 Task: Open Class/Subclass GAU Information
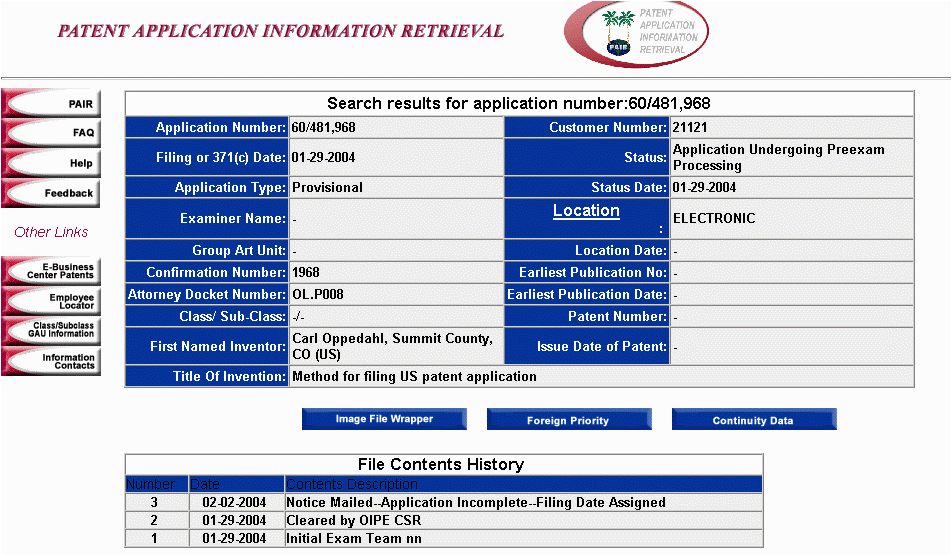[x=51, y=330]
